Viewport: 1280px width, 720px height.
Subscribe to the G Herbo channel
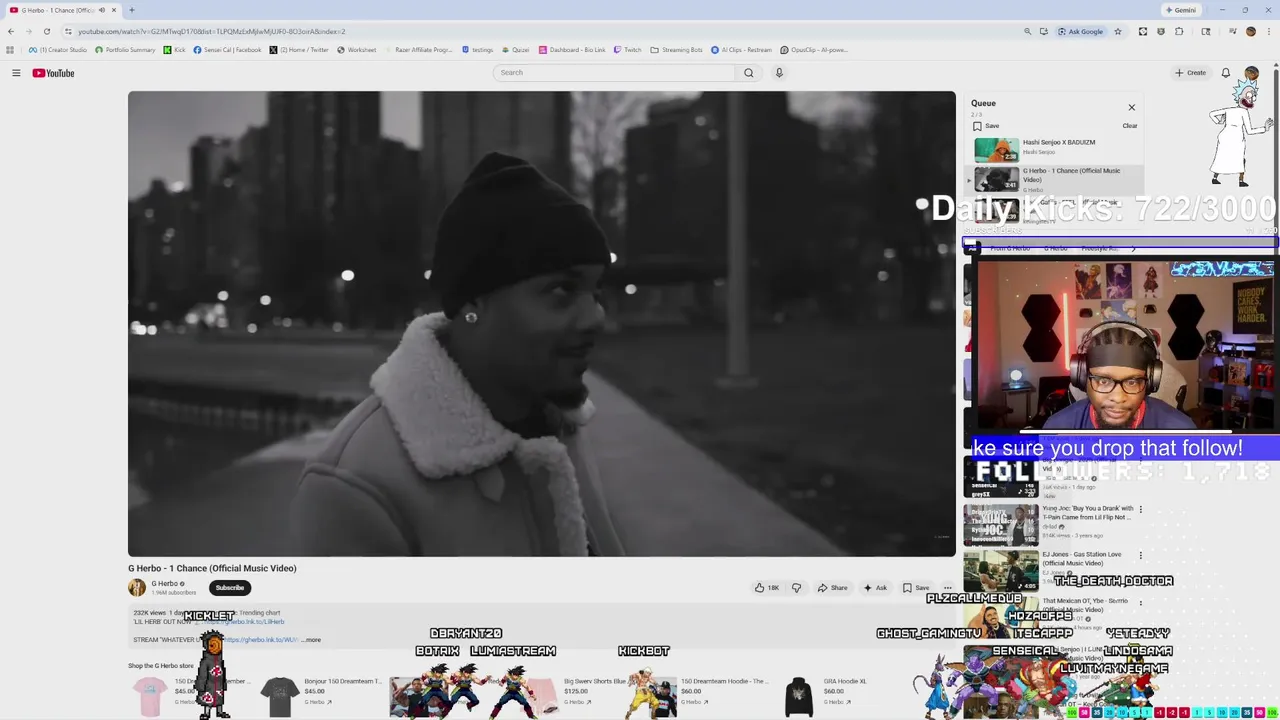coord(229,588)
